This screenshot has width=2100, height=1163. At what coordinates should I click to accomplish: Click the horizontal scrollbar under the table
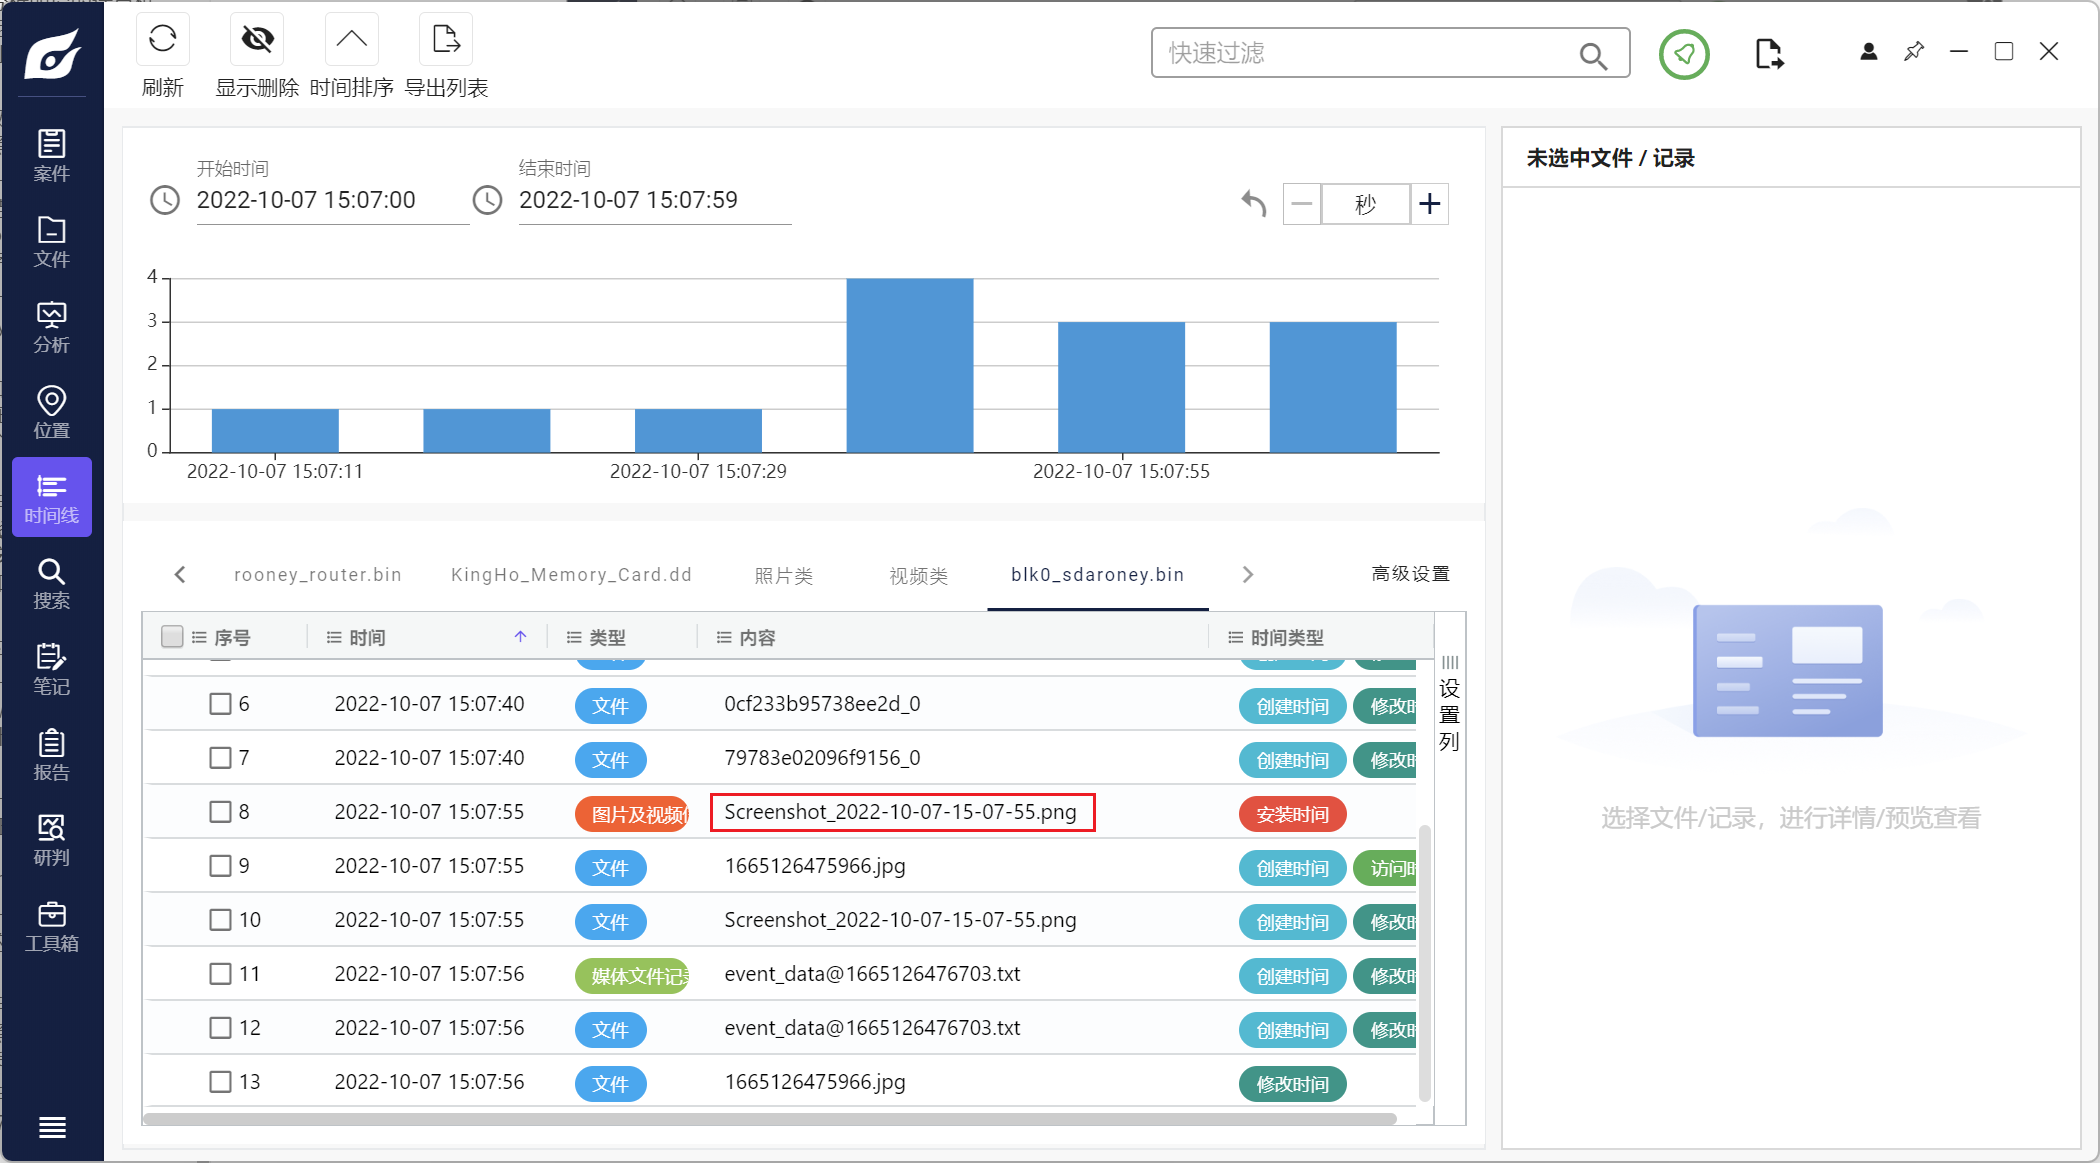click(x=770, y=1119)
